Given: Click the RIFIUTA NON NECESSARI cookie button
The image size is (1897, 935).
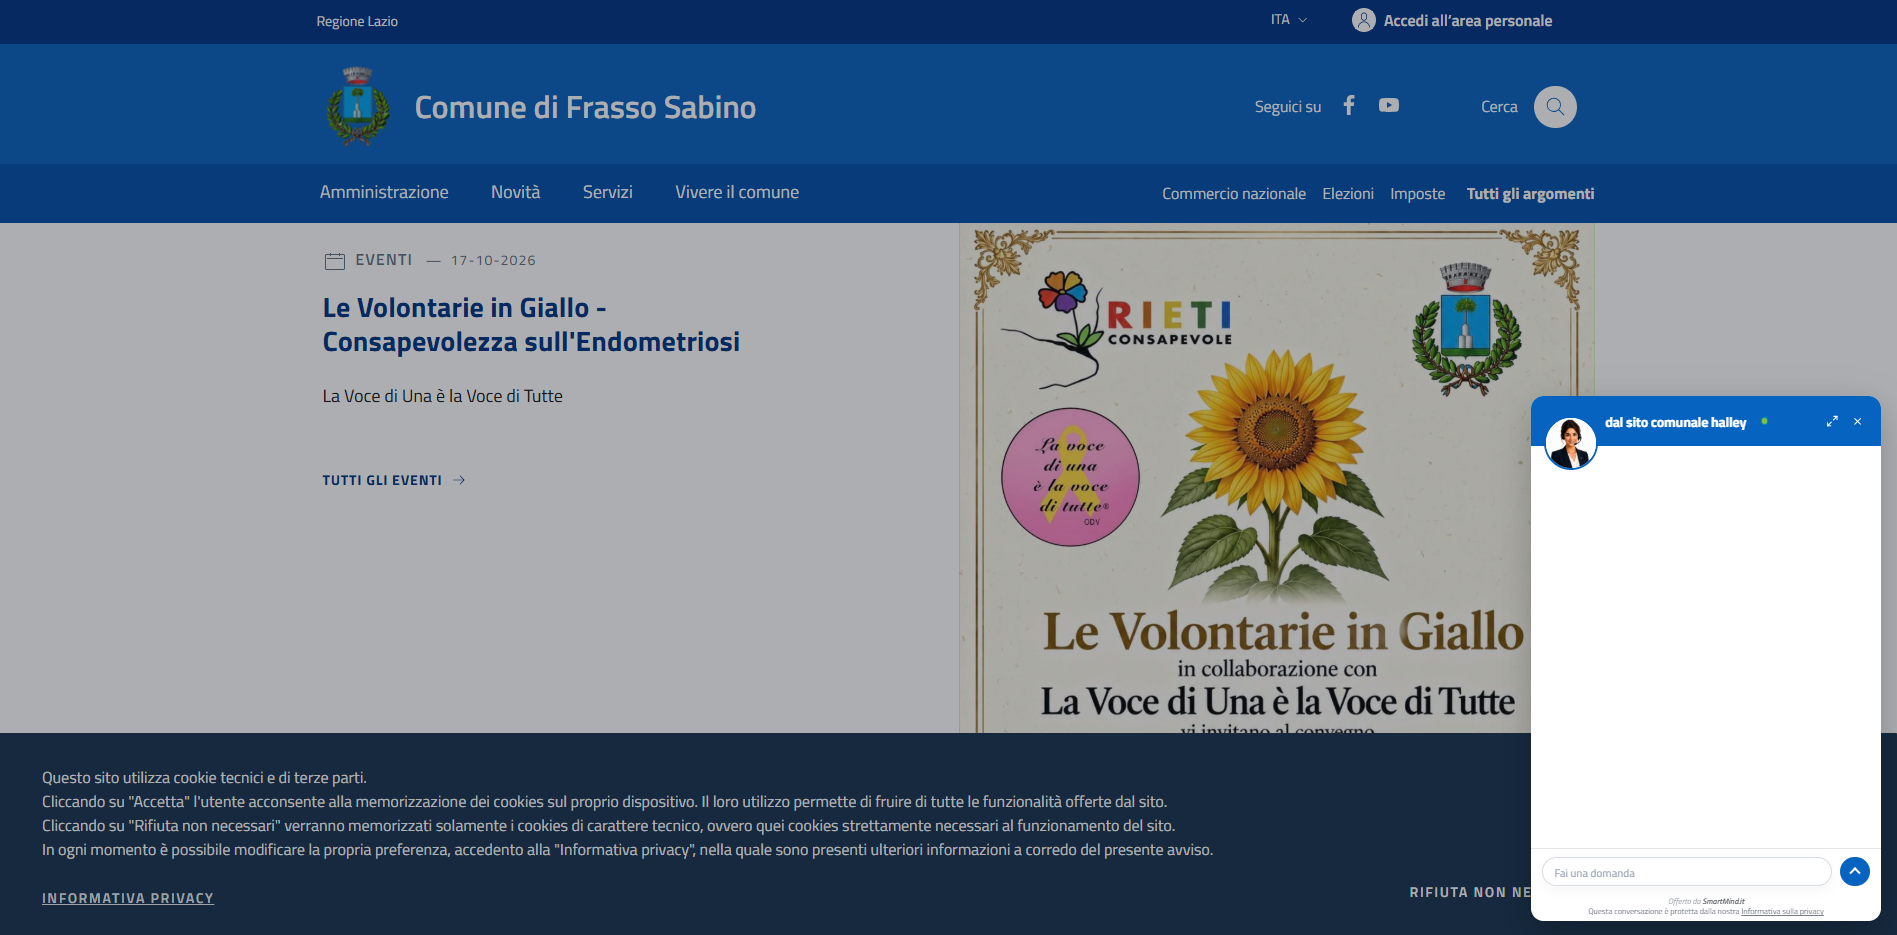Looking at the screenshot, I should [1470, 892].
